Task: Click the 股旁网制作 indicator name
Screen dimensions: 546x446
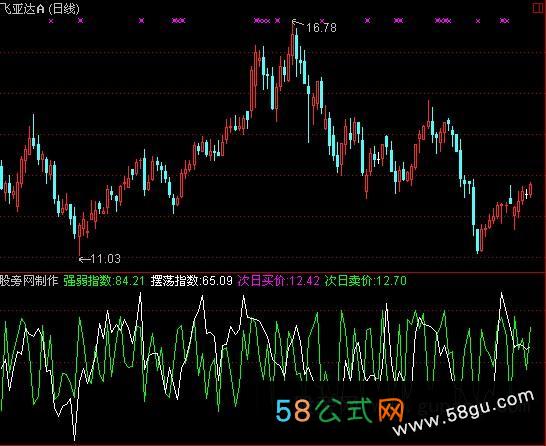Action: click(29, 281)
